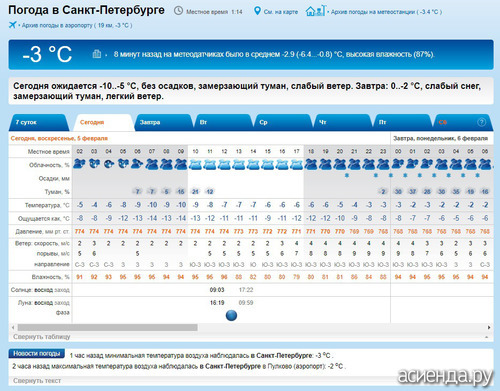Open См. на карте link
500x391 pixels.
[281, 12]
